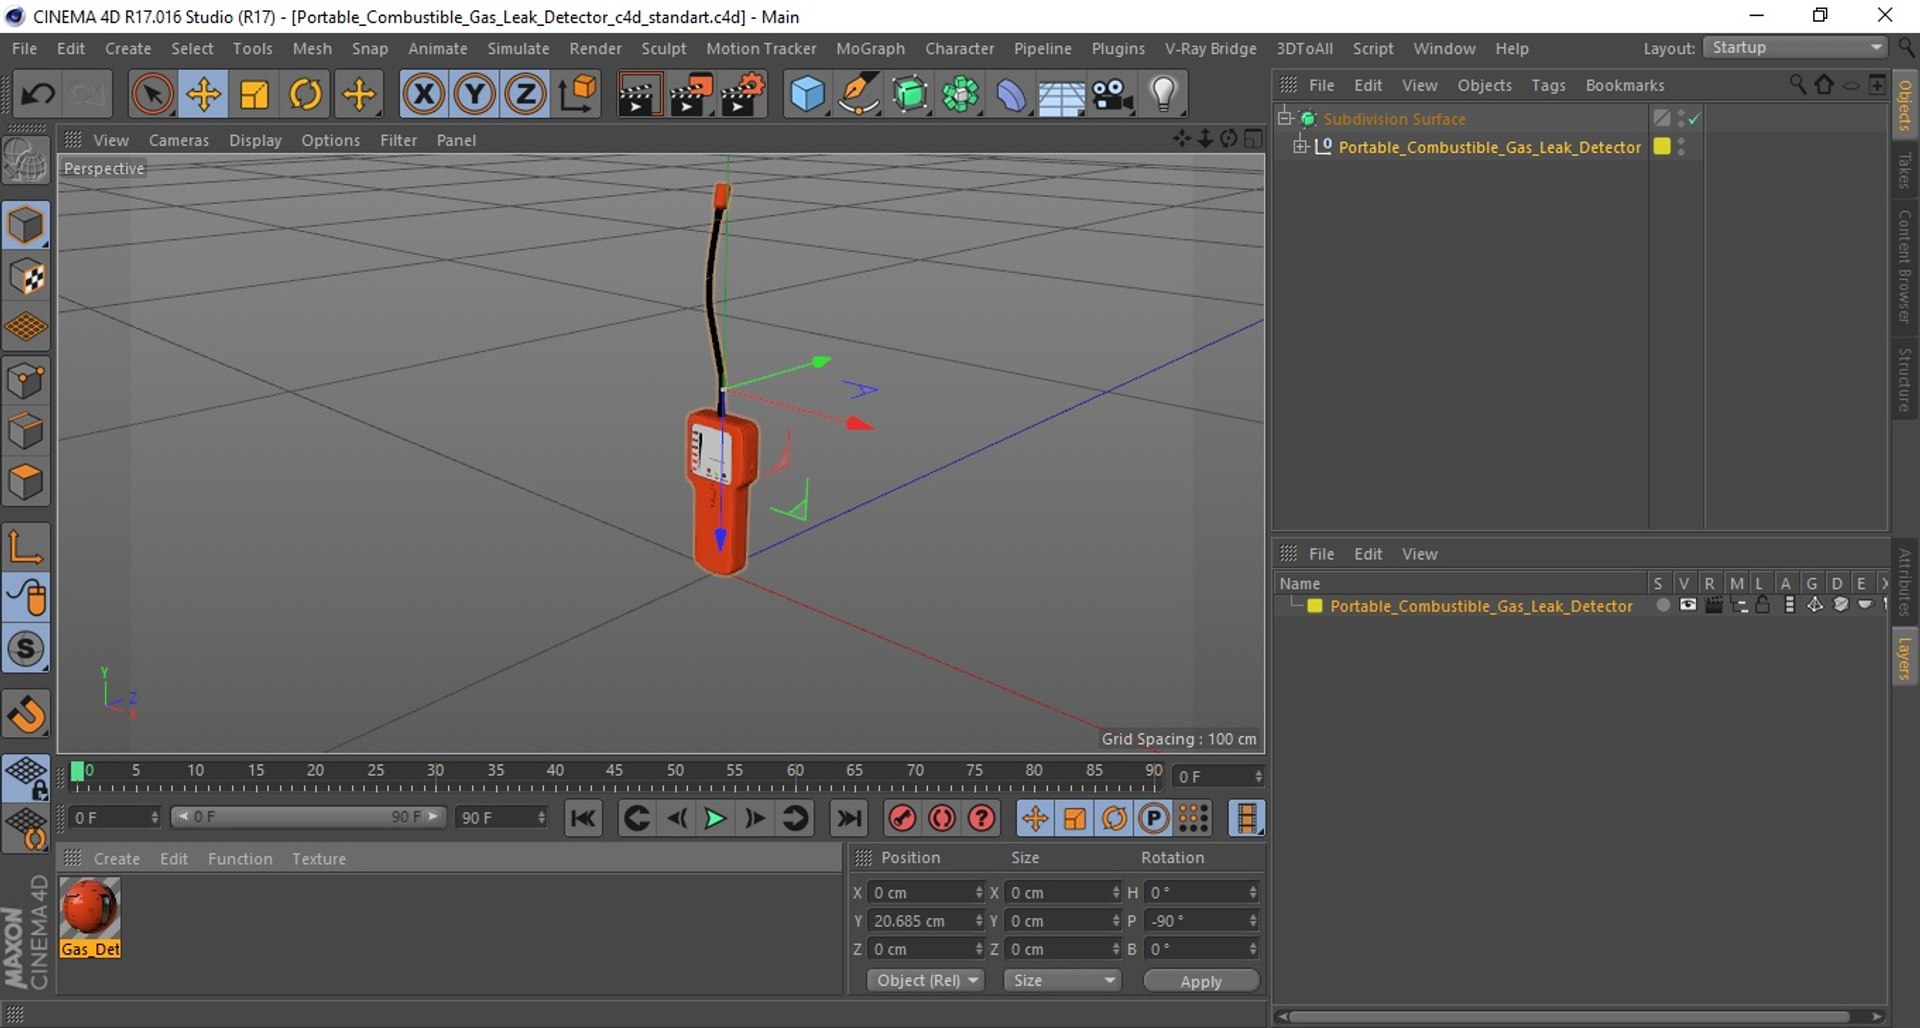Go to start of timeline
The height and width of the screenshot is (1028, 1920).
pos(583,819)
